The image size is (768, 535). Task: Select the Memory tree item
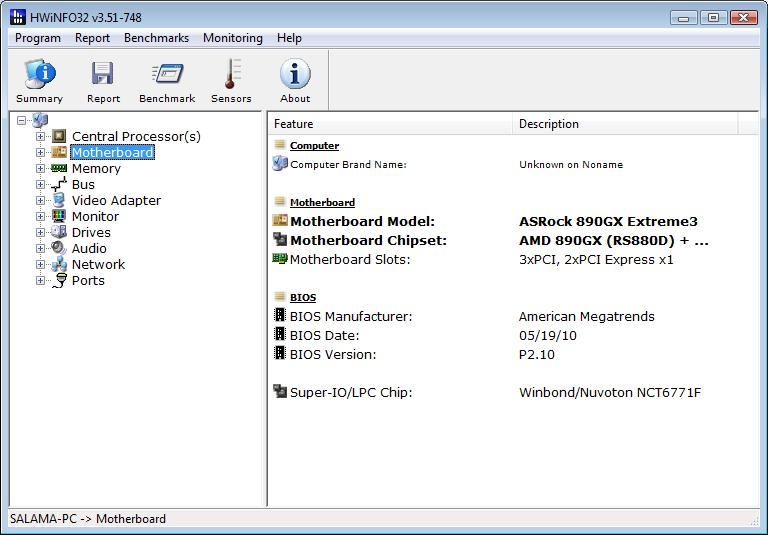(96, 169)
